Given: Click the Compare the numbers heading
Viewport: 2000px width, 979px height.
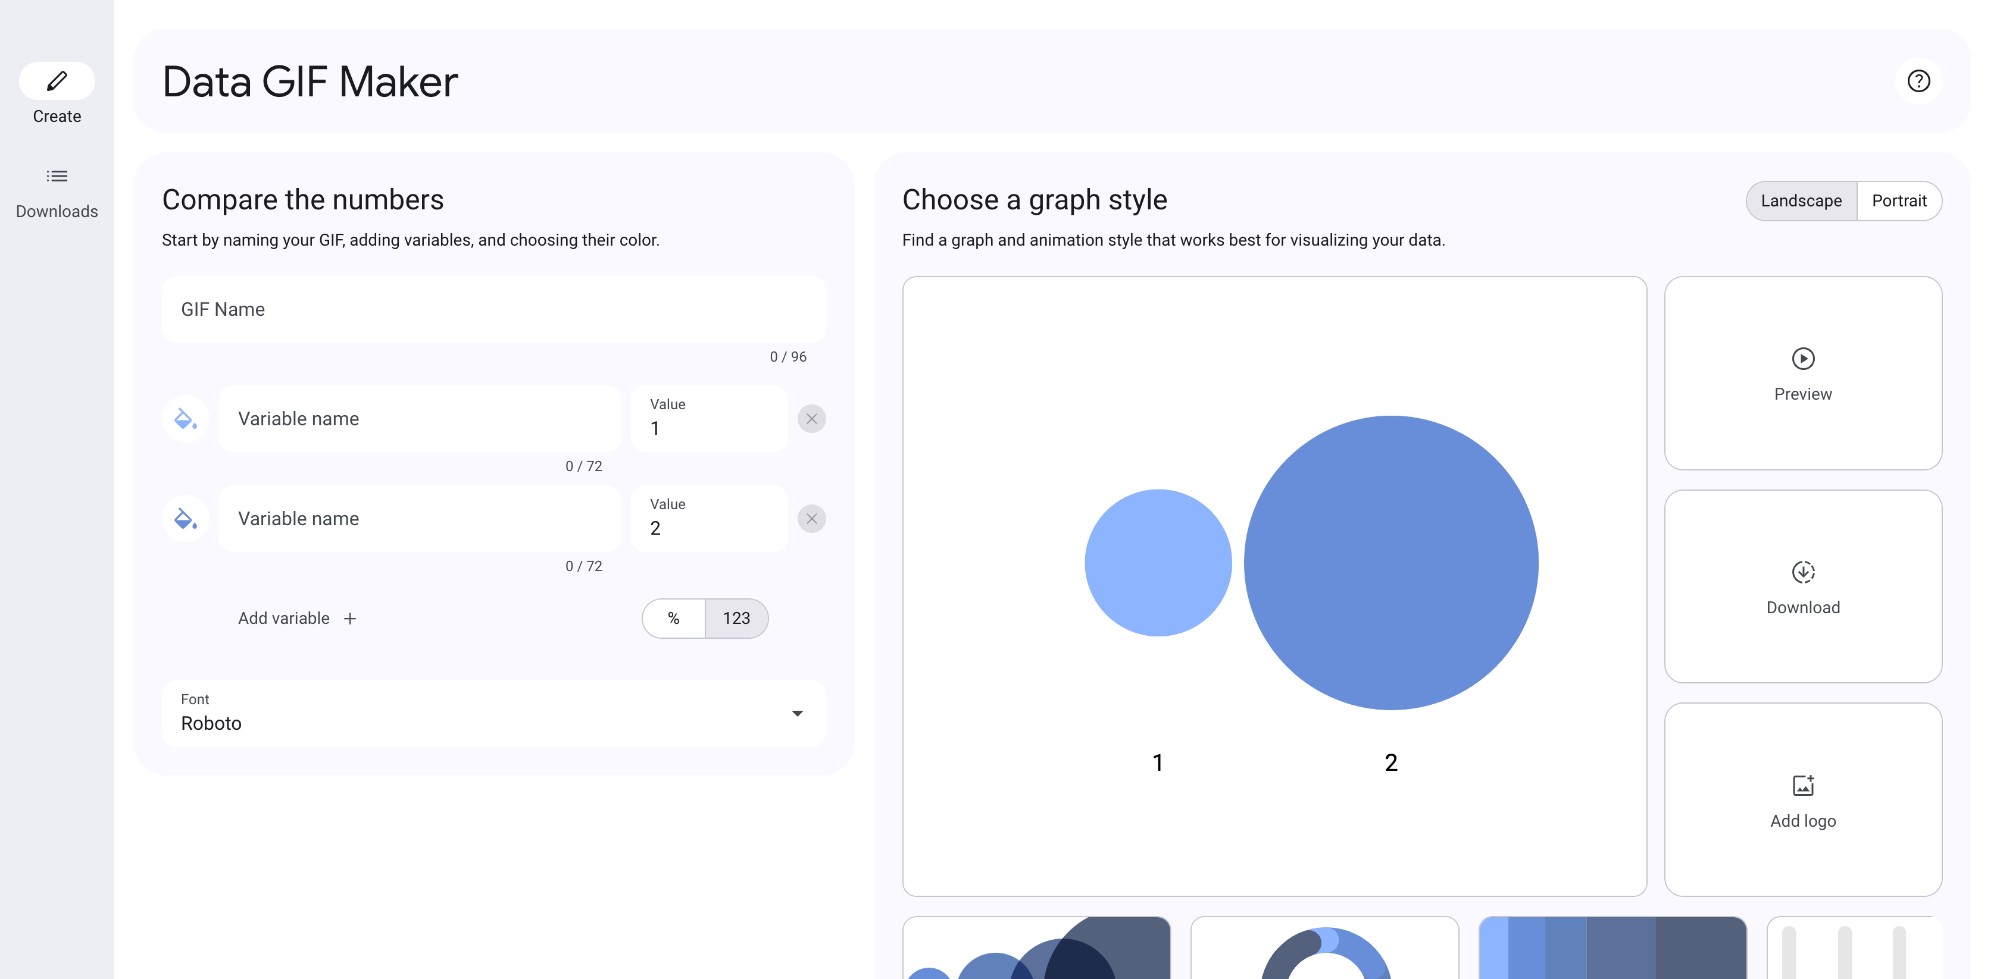Looking at the screenshot, I should 303,200.
